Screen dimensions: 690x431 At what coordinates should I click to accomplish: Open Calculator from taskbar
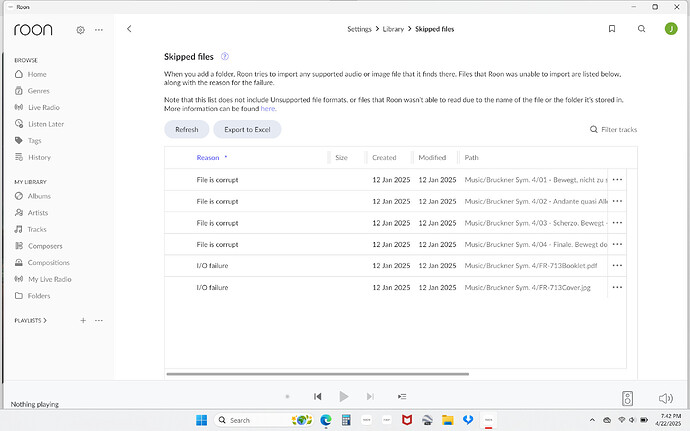pos(346,420)
